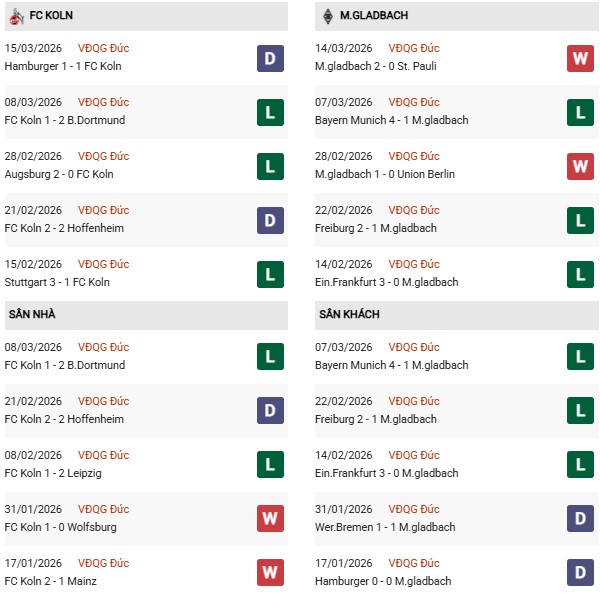Select the M.GLADBACH header tab
600x596 pixels.
(x=375, y=16)
